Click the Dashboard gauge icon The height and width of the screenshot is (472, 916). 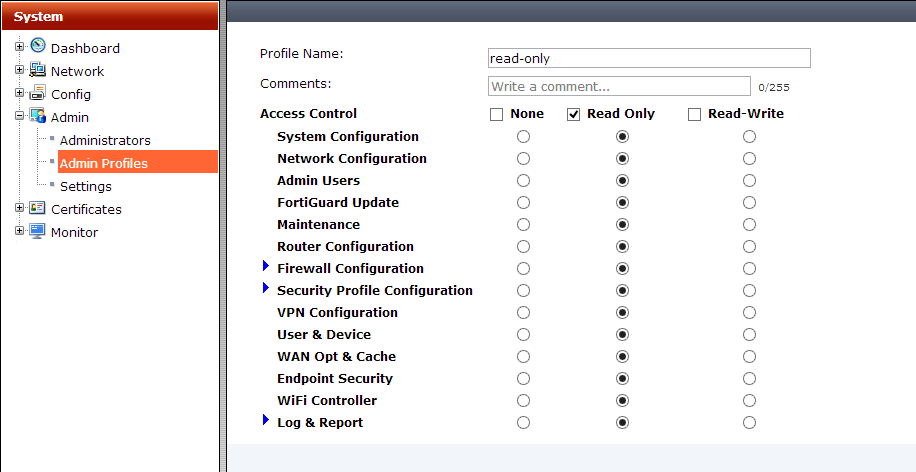pos(37,46)
